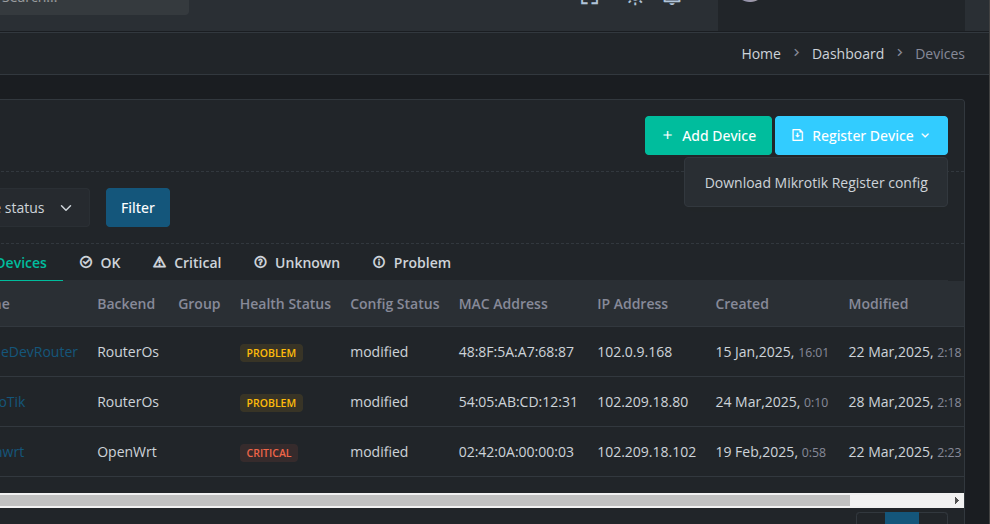Screen dimensions: 990x524
Task: Open the device link ending in DevRouter
Action: click(x=39, y=352)
